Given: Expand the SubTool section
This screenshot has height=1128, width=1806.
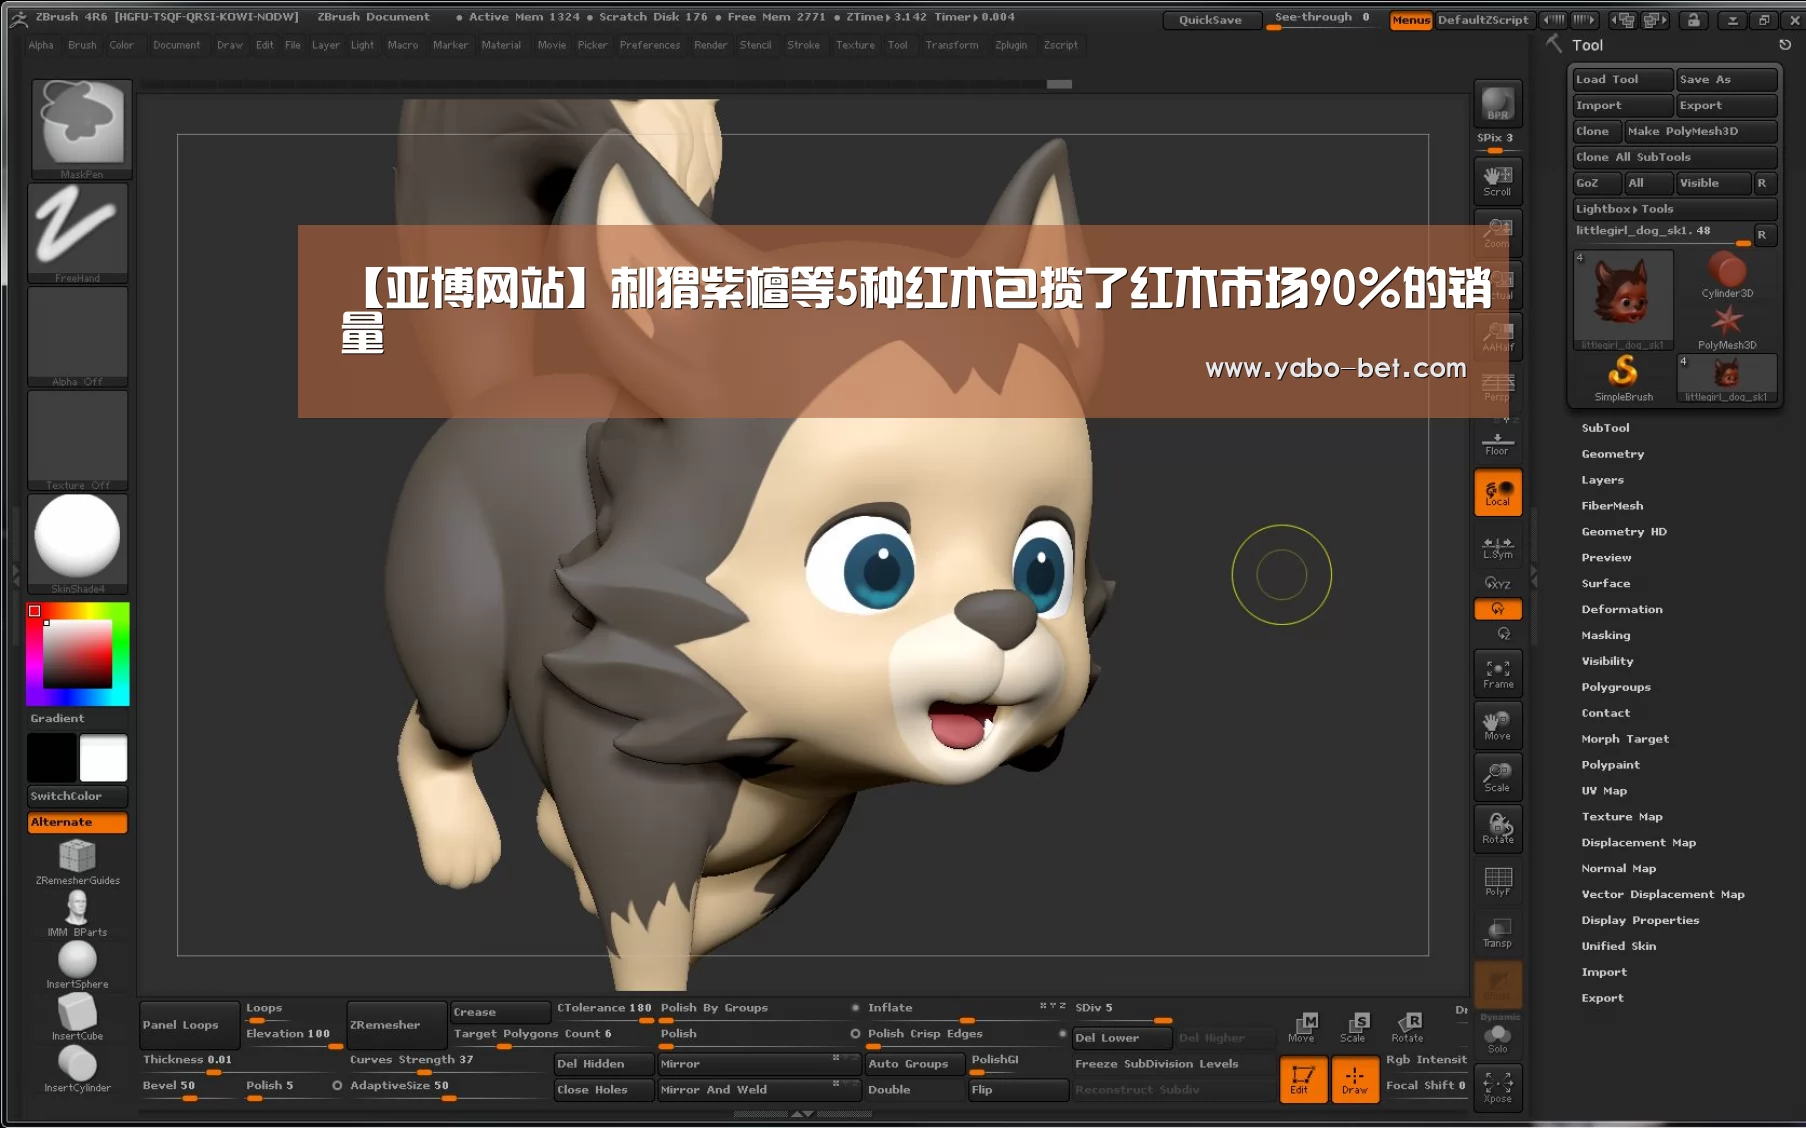Looking at the screenshot, I should [x=1605, y=428].
